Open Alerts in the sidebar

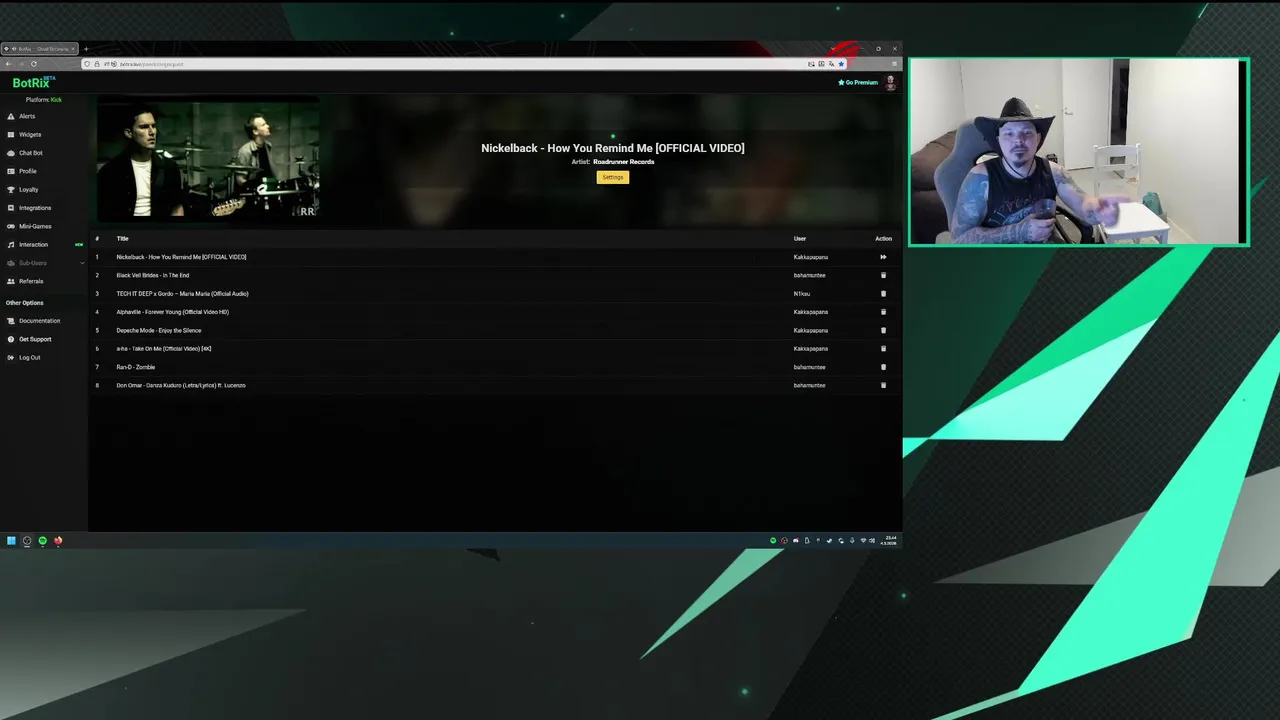pos(27,116)
